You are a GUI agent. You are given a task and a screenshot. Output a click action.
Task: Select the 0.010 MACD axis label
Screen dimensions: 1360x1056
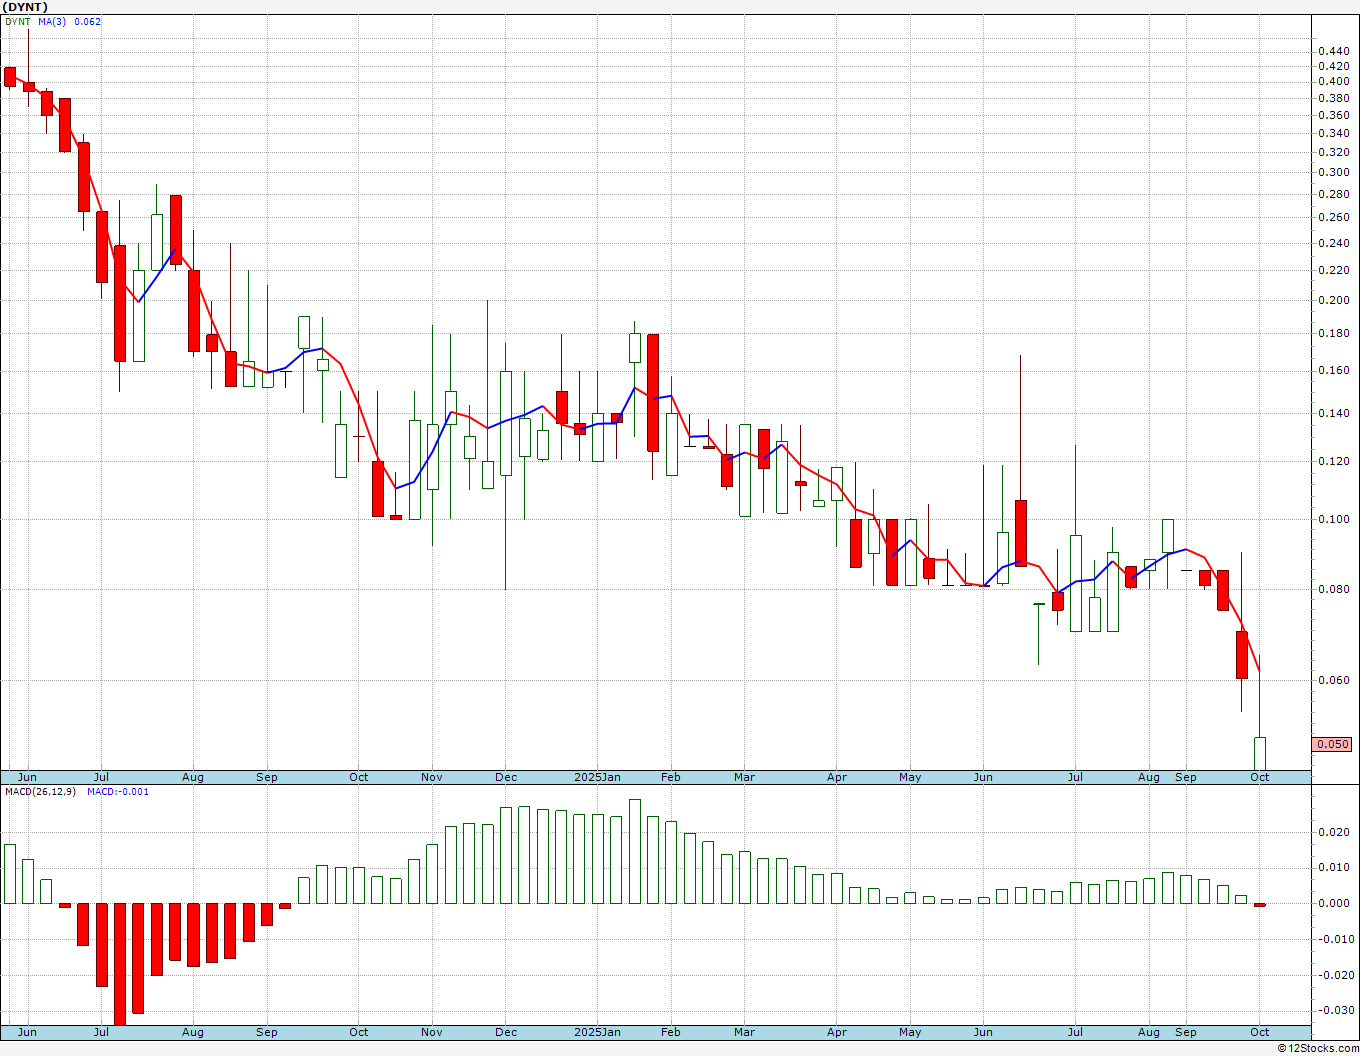pos(1333,867)
